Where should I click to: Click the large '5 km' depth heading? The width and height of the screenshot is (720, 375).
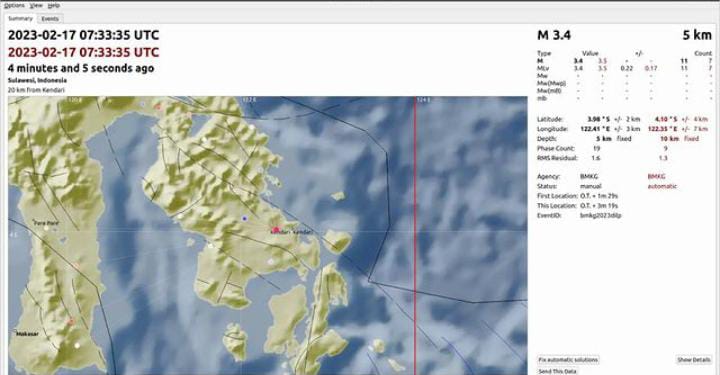pos(697,35)
